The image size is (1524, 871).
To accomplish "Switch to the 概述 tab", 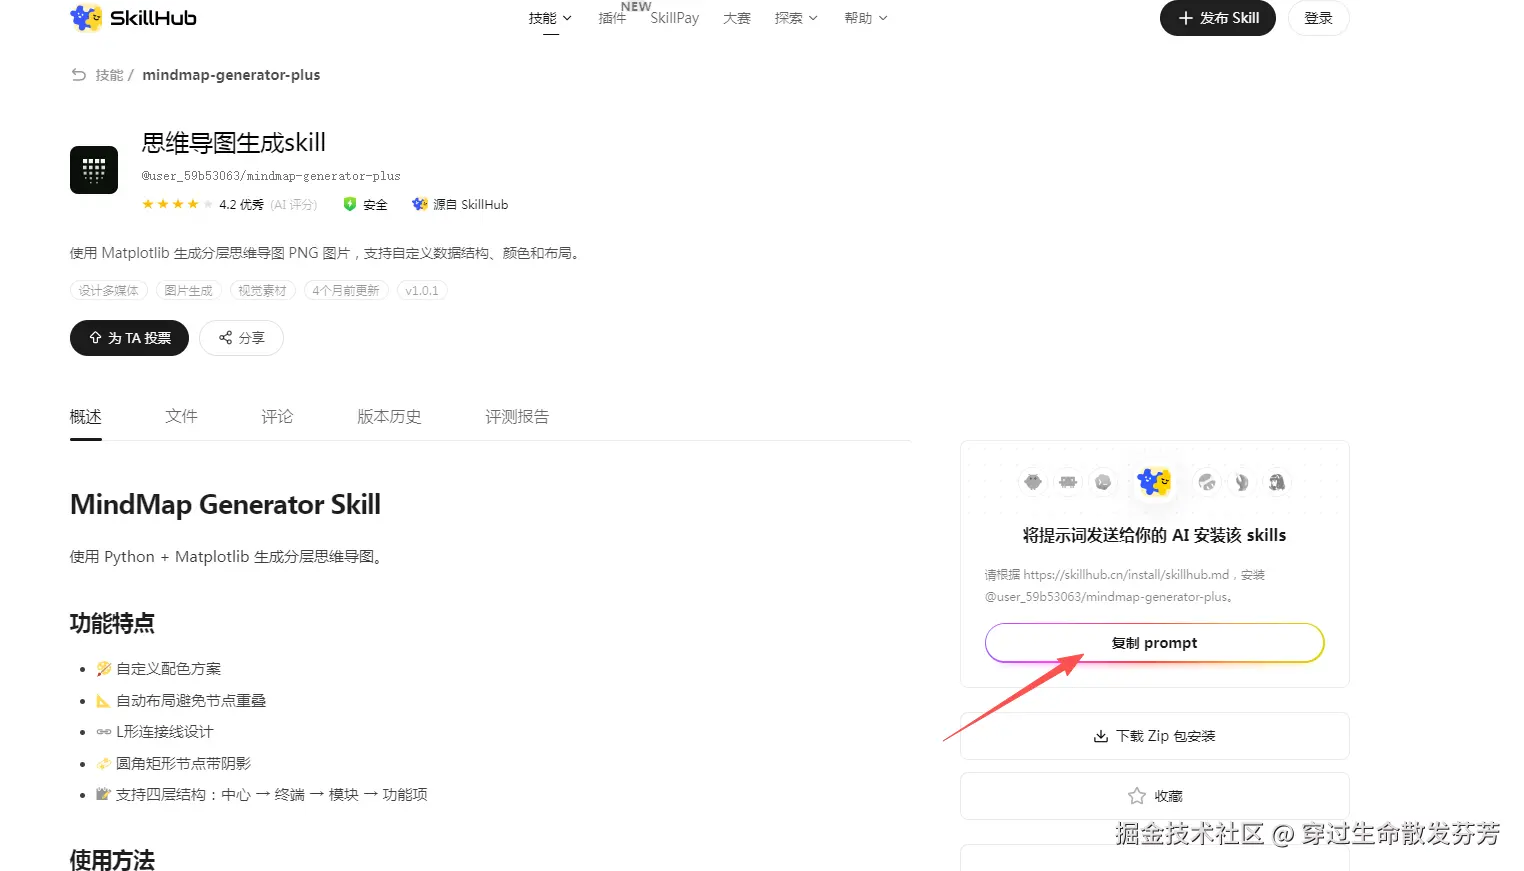I will (86, 417).
